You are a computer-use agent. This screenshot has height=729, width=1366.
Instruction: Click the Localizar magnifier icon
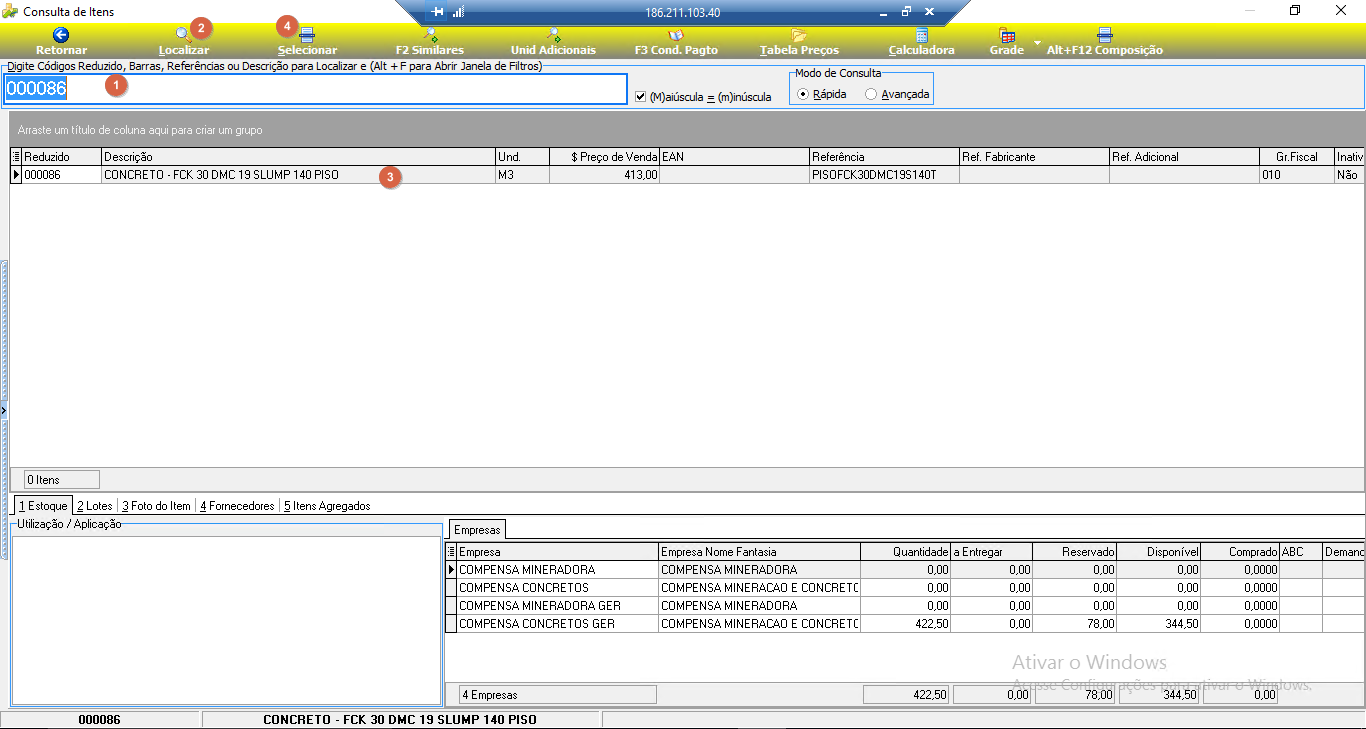(x=183, y=35)
